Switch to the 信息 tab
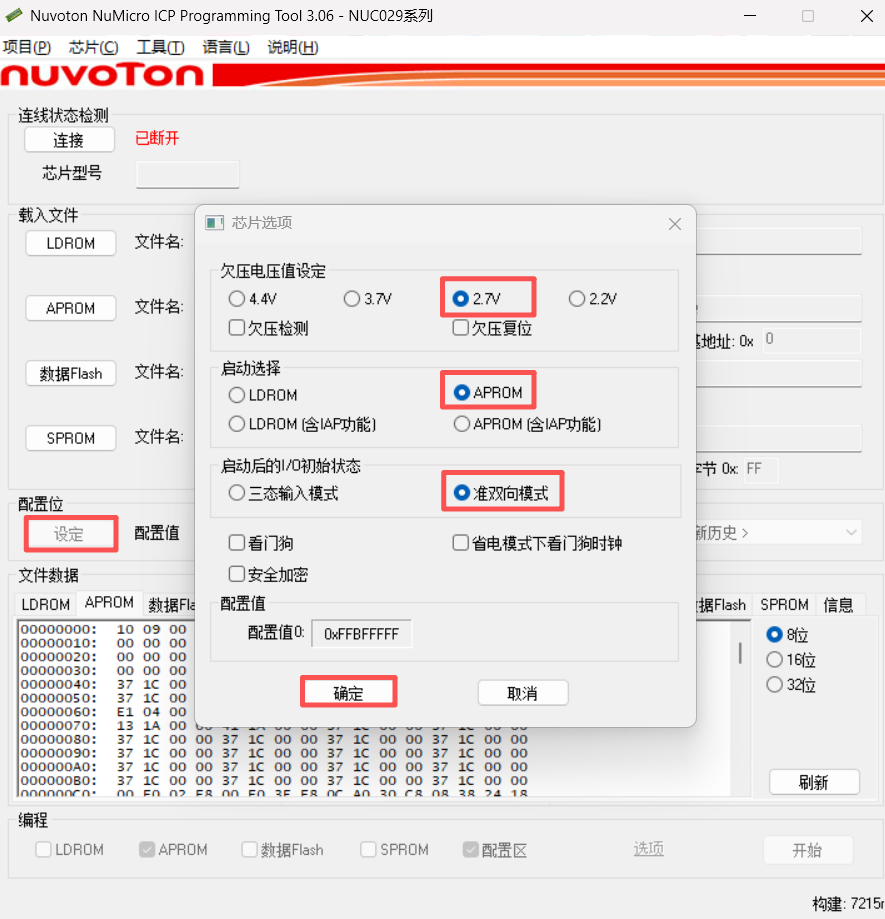This screenshot has width=885, height=919. click(838, 605)
